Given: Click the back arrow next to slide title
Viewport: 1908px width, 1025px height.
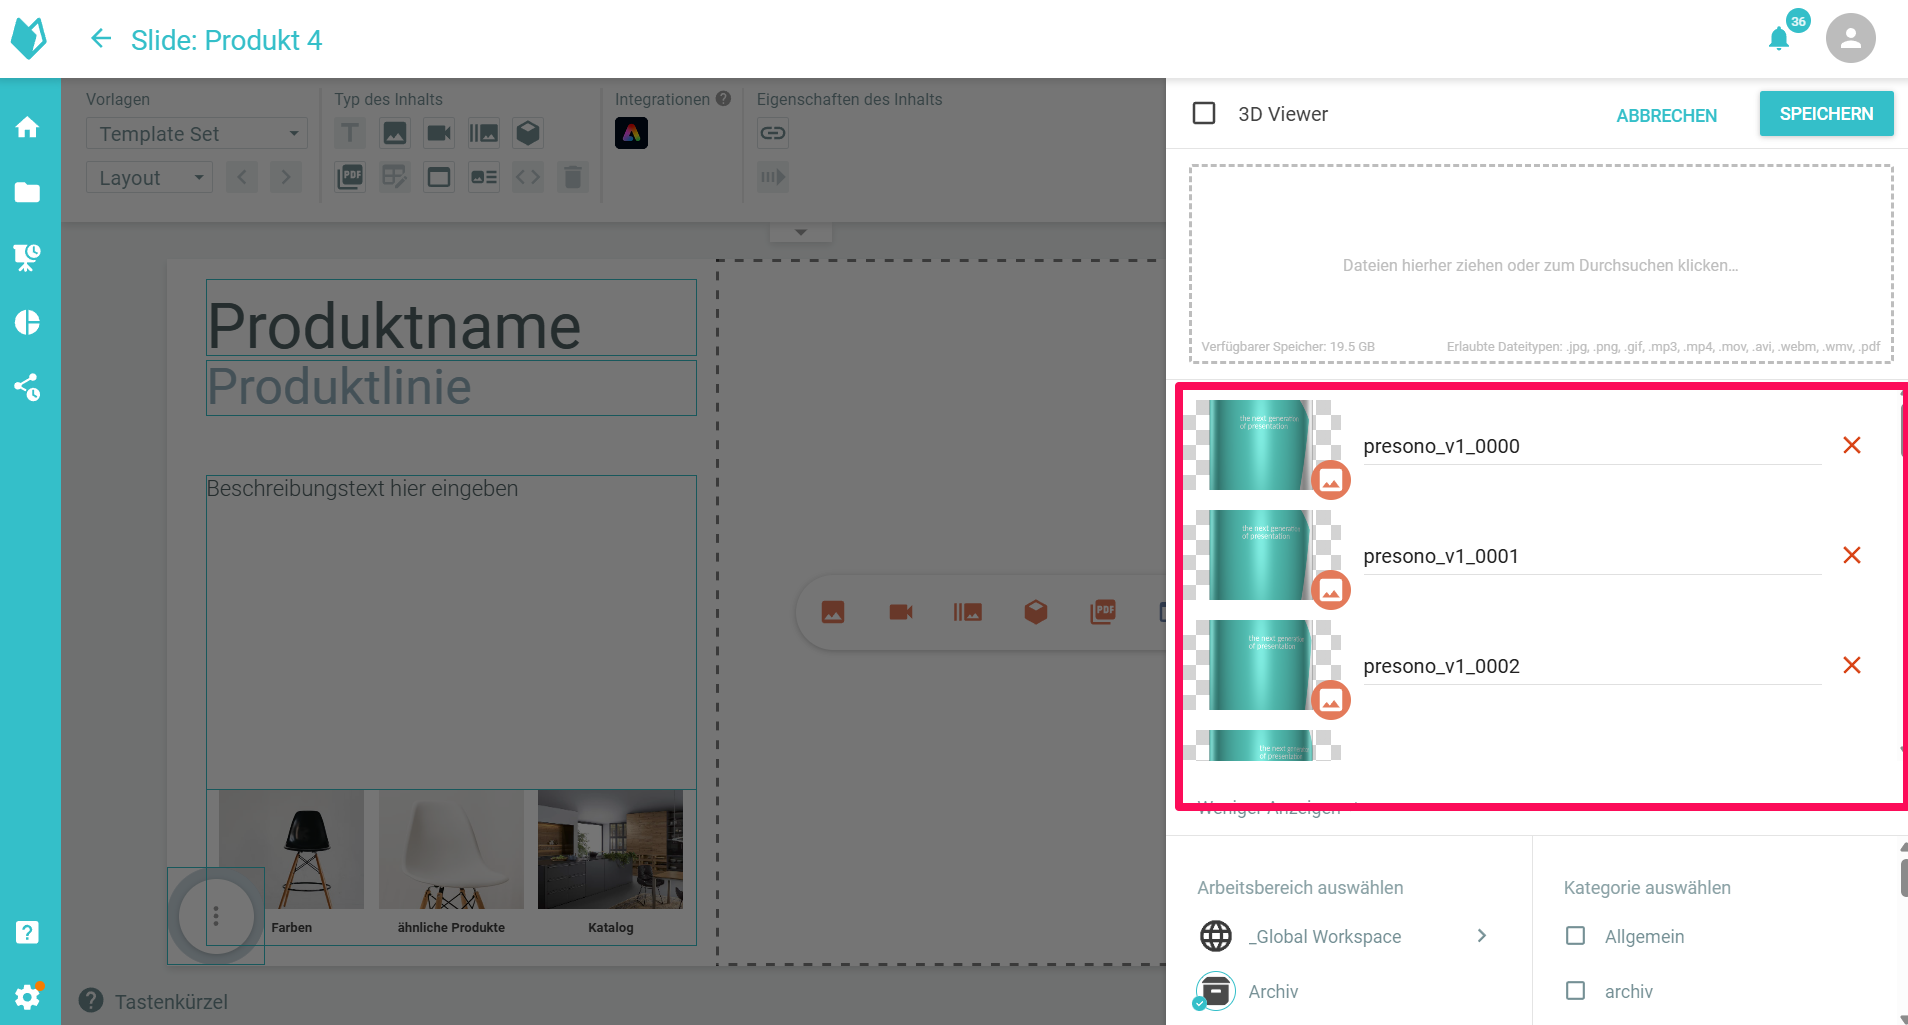Looking at the screenshot, I should point(101,39).
